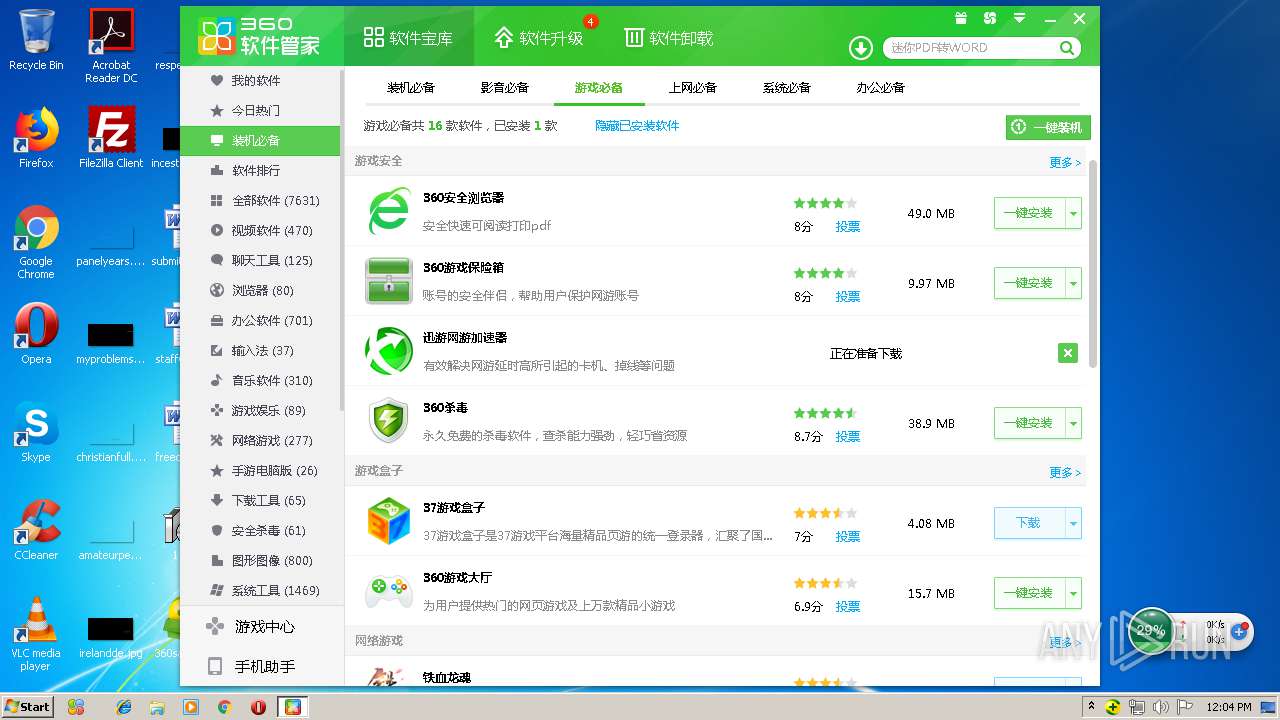Open 输入法 (37) category

coord(260,351)
